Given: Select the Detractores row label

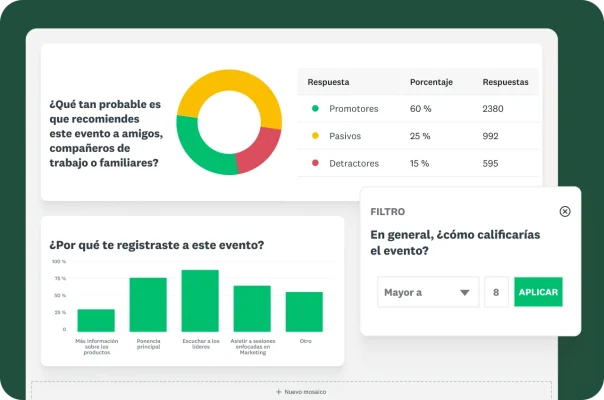Looking at the screenshot, I should tap(354, 163).
